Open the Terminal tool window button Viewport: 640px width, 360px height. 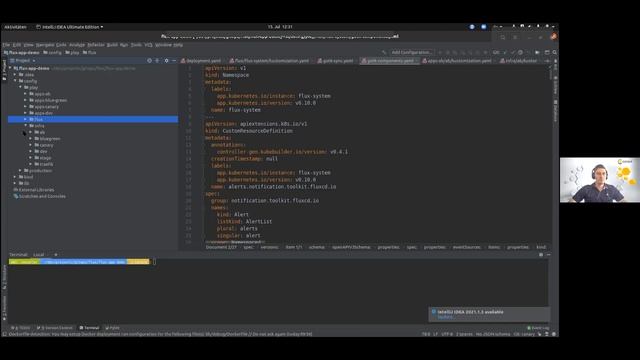[x=89, y=328]
